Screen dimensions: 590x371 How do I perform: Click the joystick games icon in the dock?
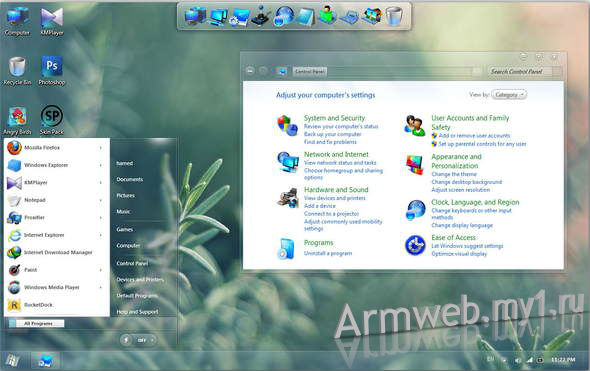click(261, 16)
